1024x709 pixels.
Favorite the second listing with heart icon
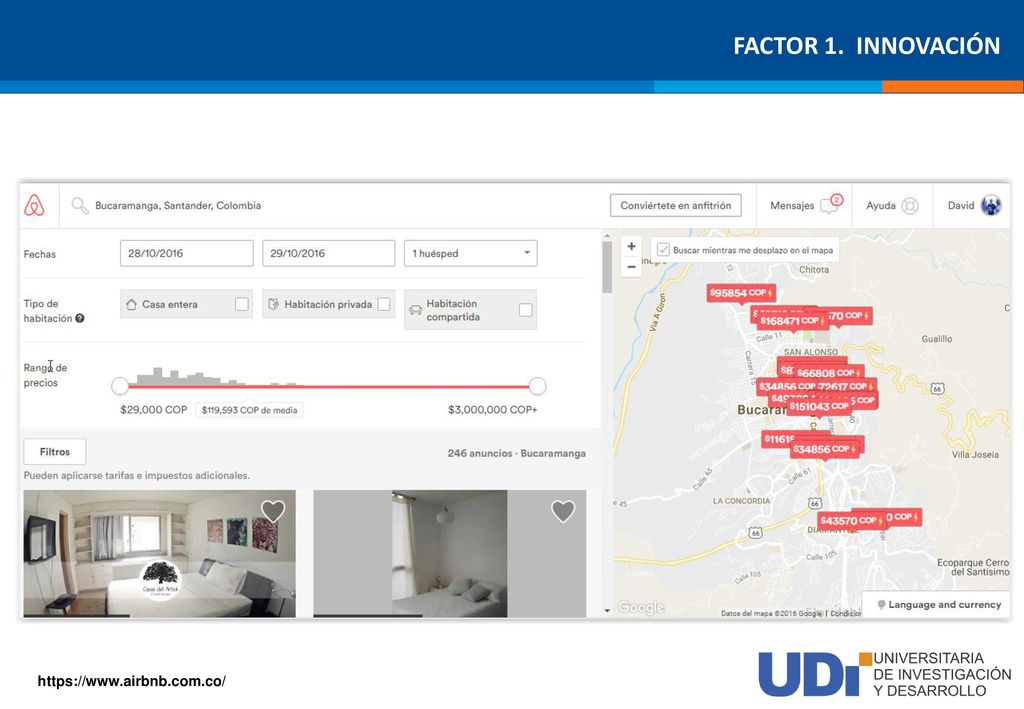(563, 511)
